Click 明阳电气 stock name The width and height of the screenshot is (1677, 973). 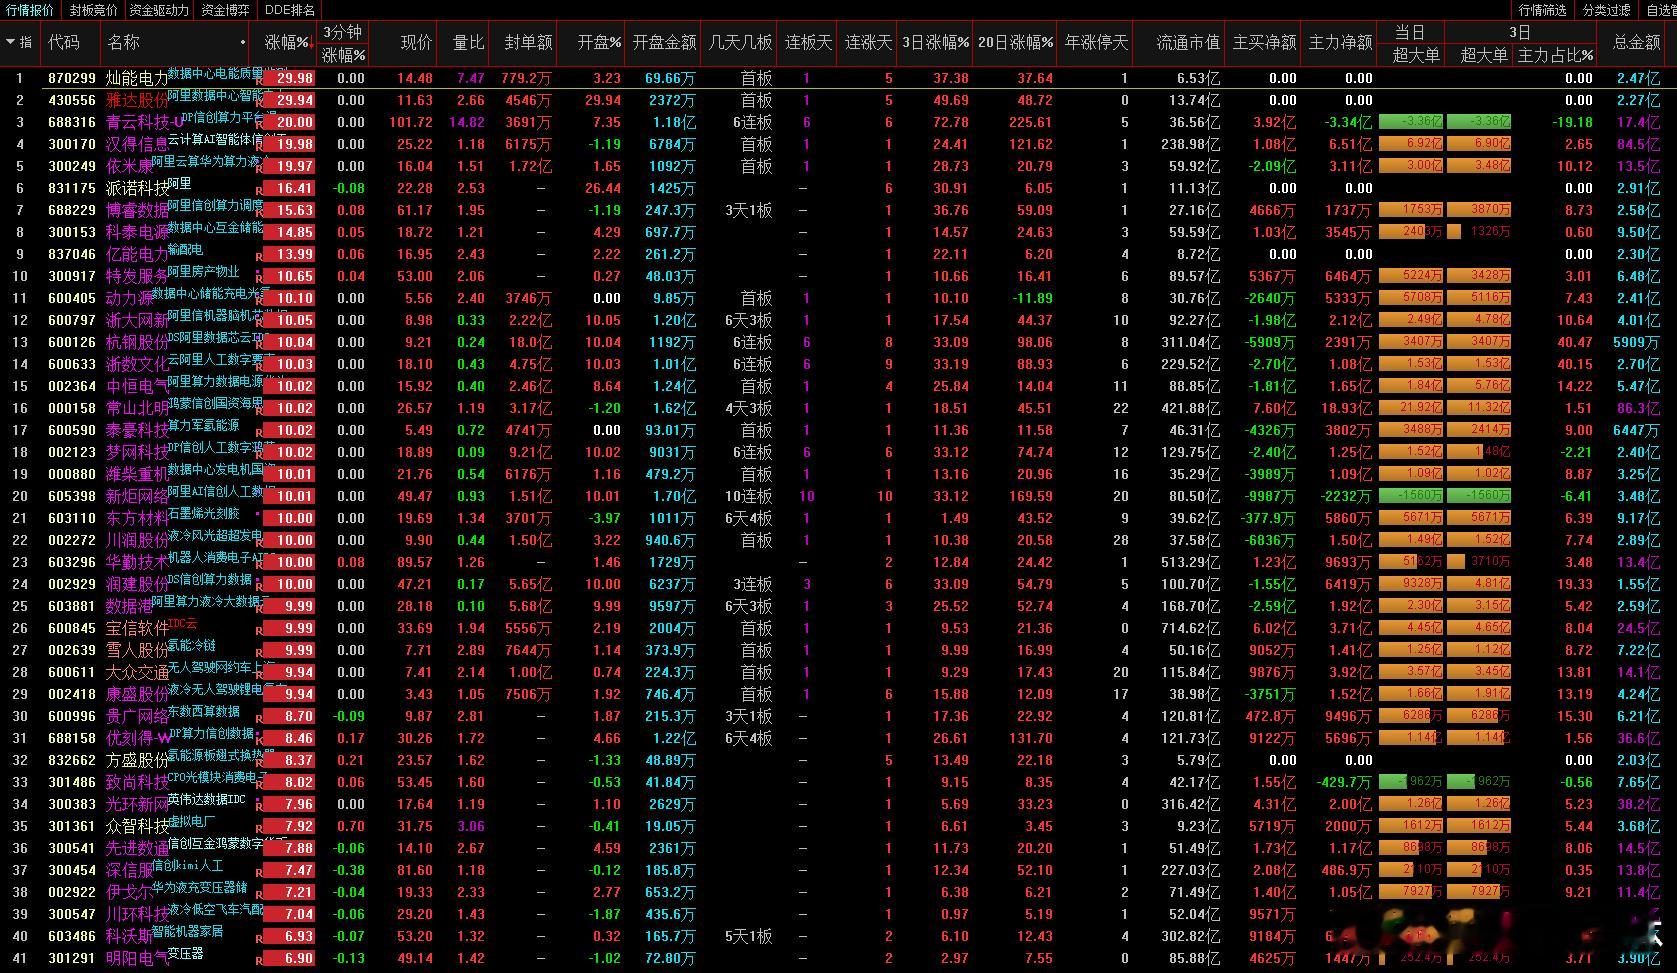click(x=137, y=958)
